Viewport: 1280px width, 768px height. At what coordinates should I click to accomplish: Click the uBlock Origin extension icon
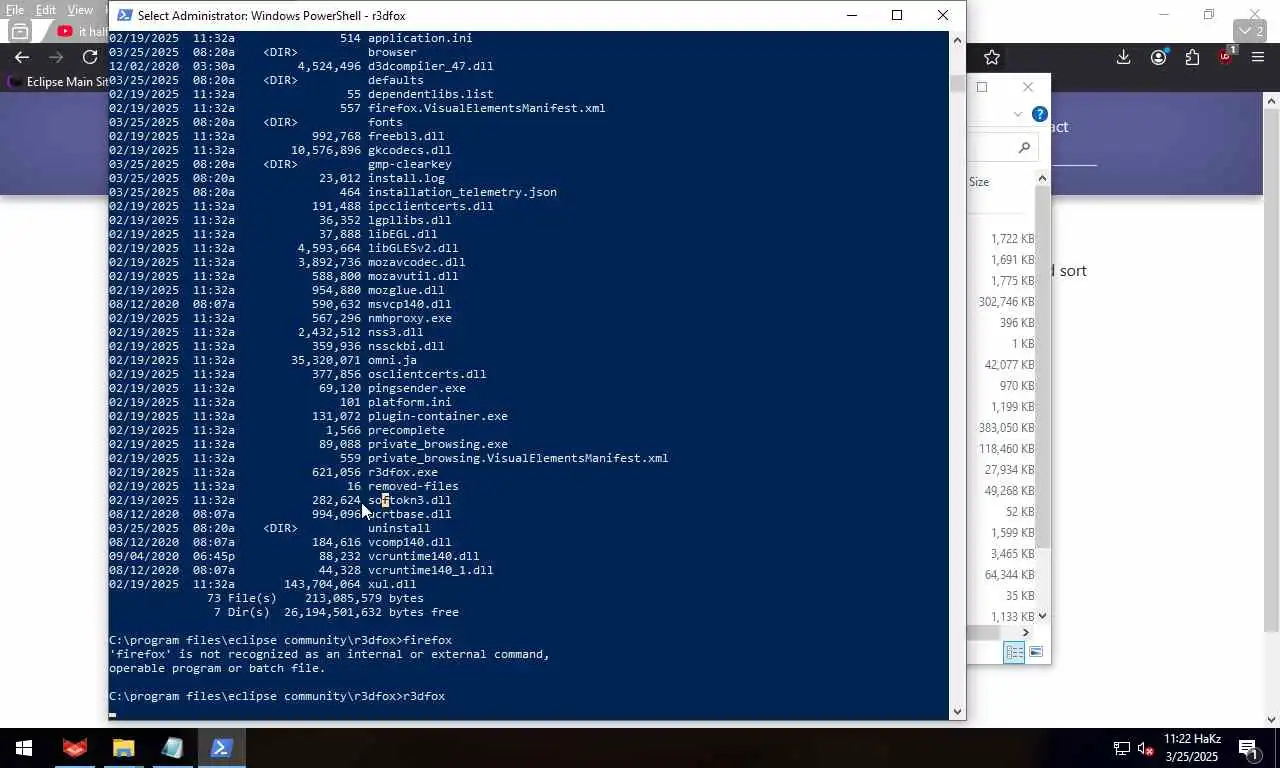(x=1226, y=57)
